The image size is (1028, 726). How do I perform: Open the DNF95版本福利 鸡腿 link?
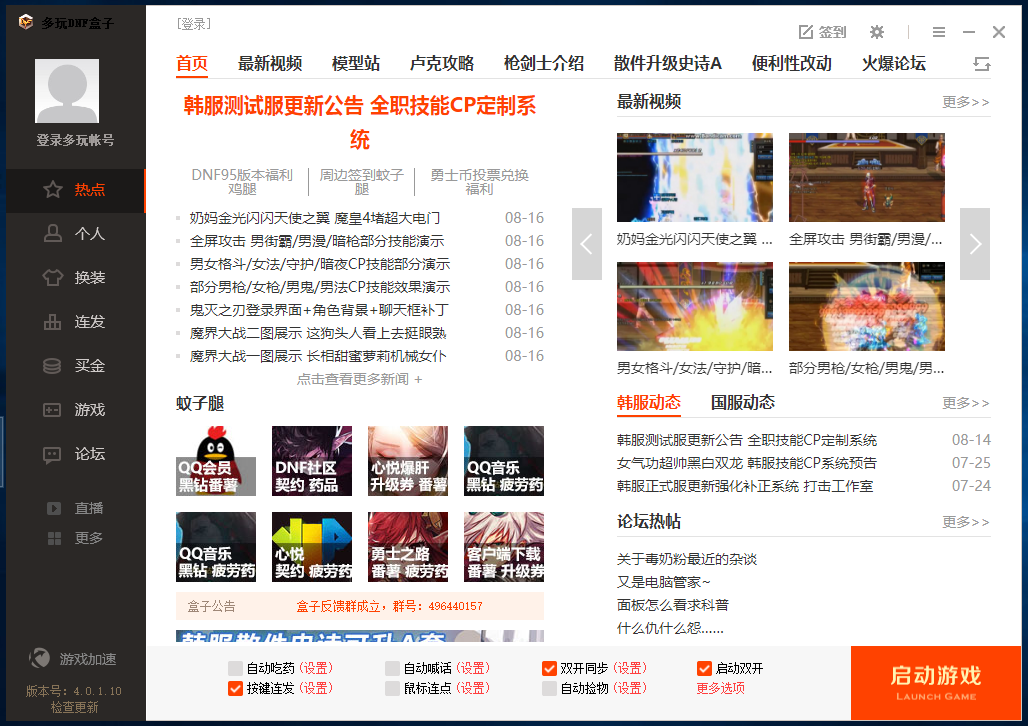click(242, 182)
